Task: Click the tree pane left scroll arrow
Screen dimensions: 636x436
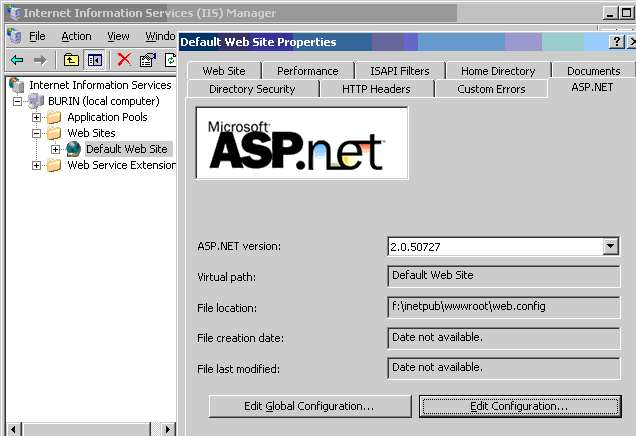Action: 14,429
